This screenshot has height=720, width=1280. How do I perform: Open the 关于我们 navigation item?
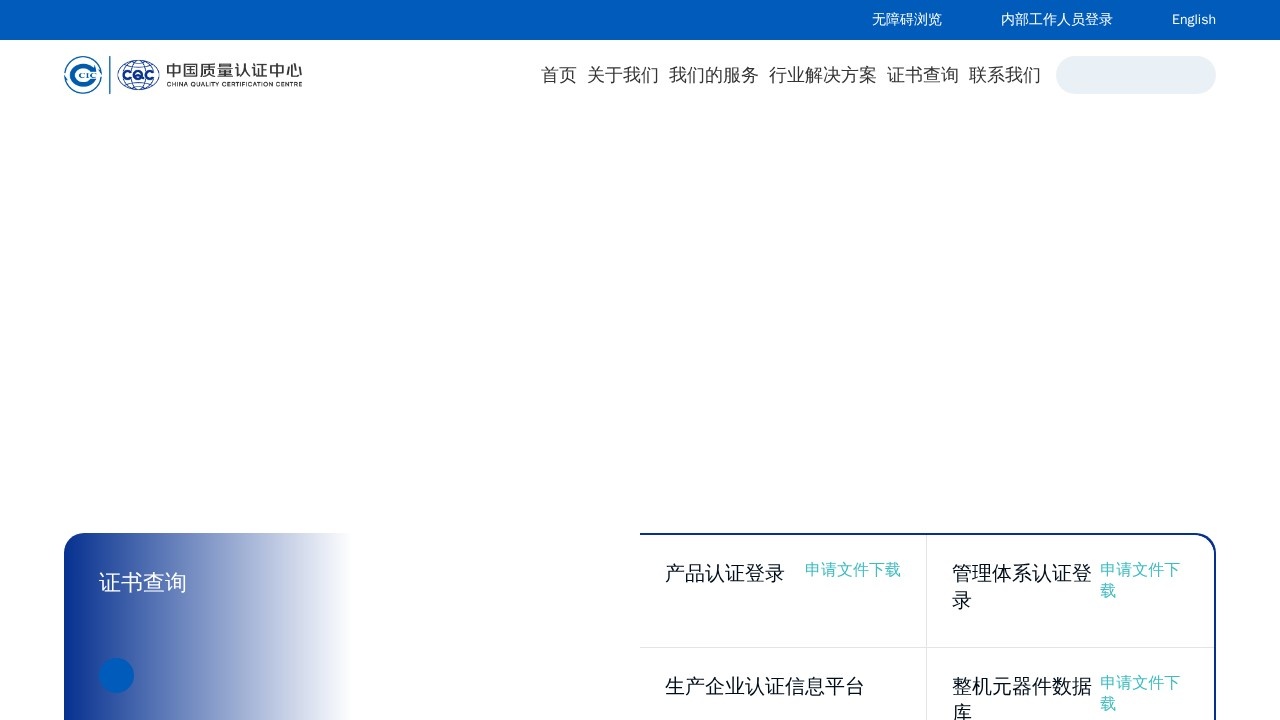[x=623, y=75]
